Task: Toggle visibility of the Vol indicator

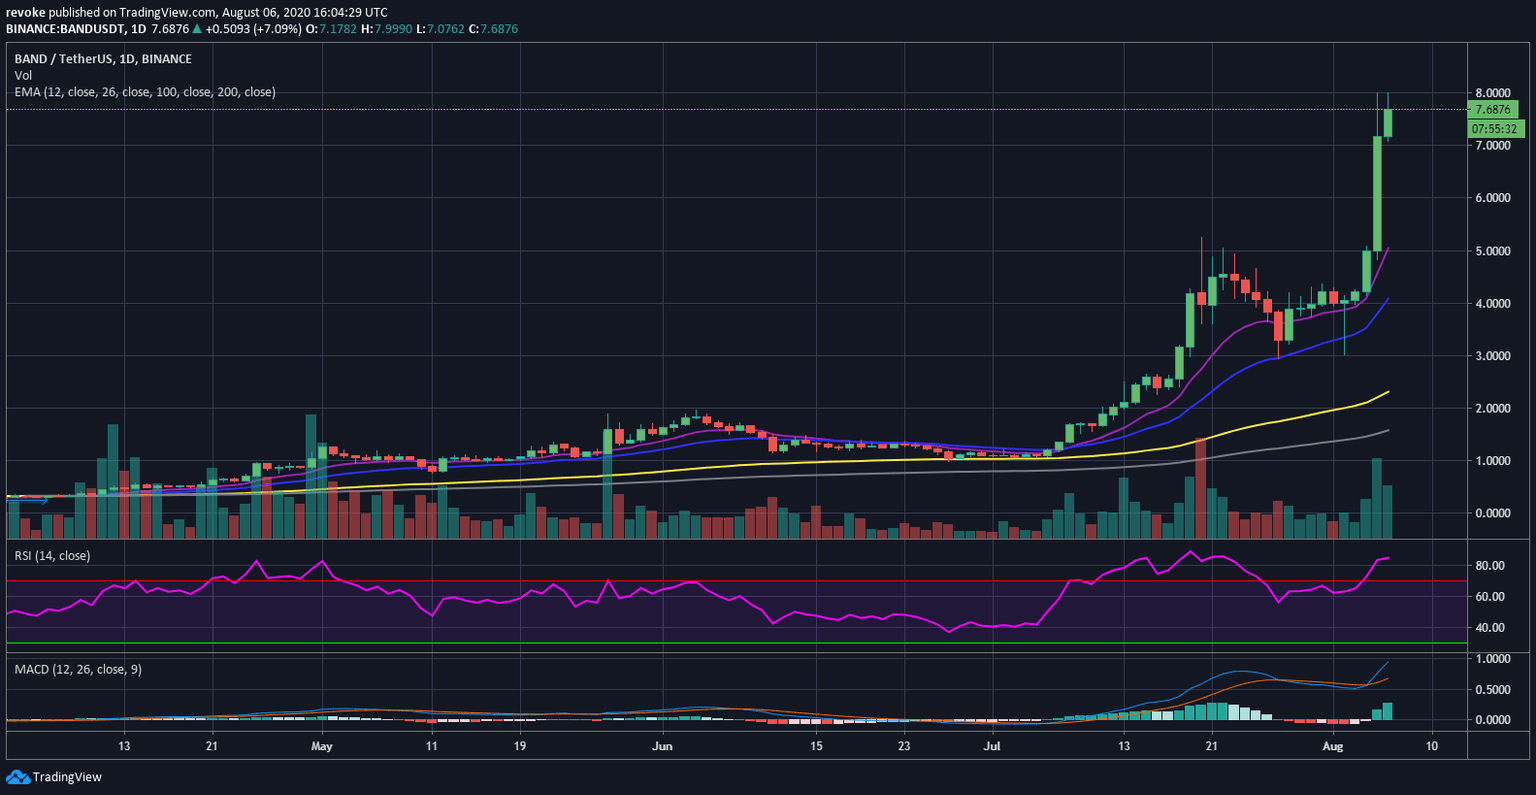Action: click(23, 75)
